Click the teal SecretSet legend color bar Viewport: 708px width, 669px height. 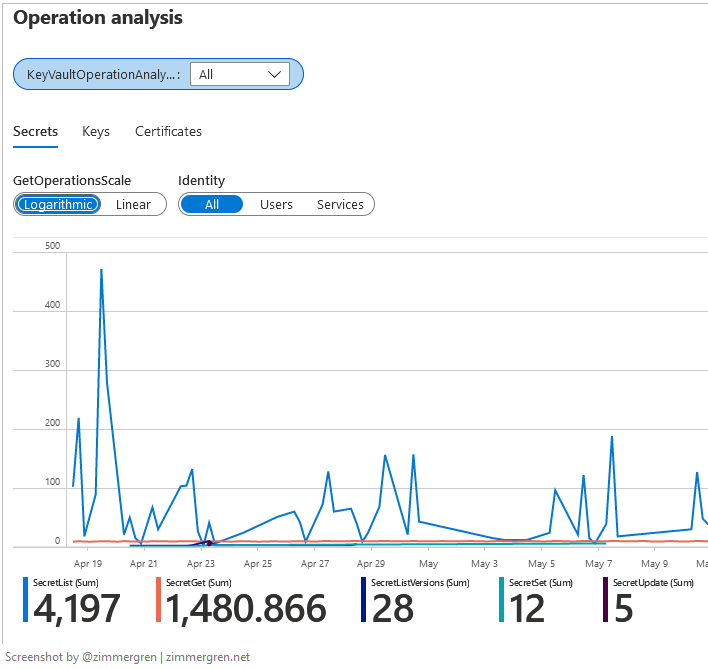point(501,600)
